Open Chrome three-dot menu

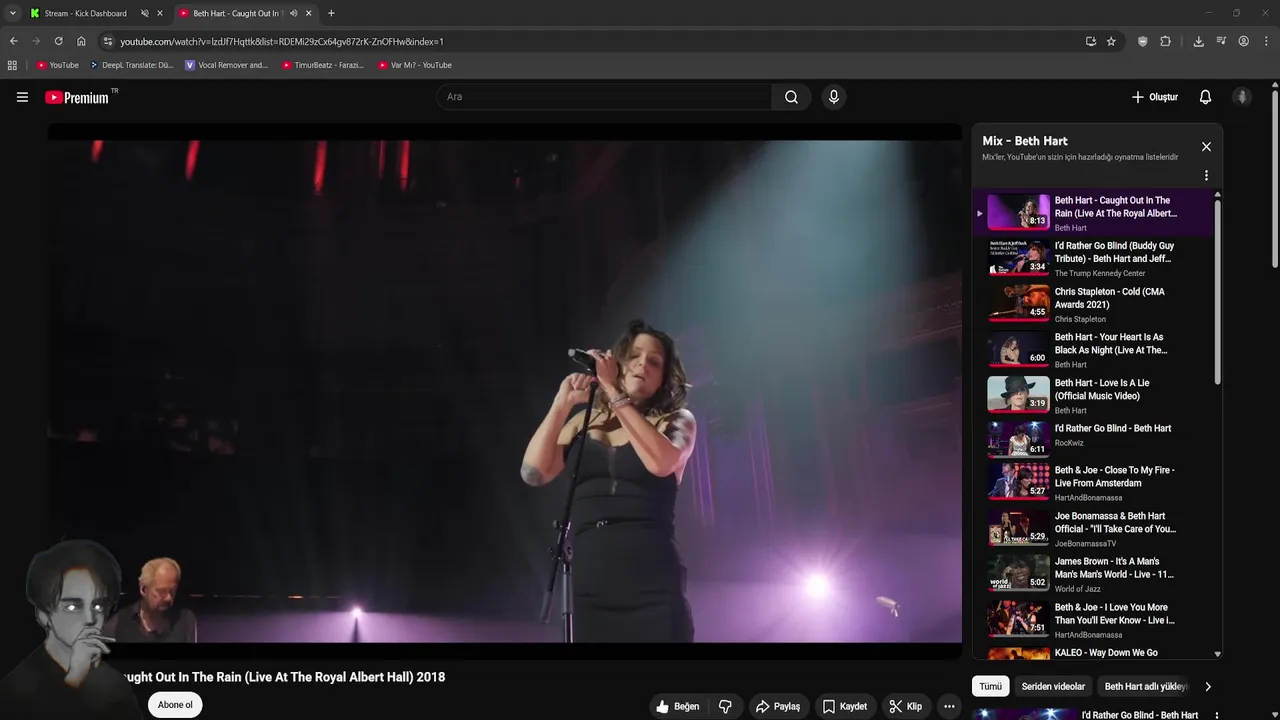click(x=1266, y=41)
